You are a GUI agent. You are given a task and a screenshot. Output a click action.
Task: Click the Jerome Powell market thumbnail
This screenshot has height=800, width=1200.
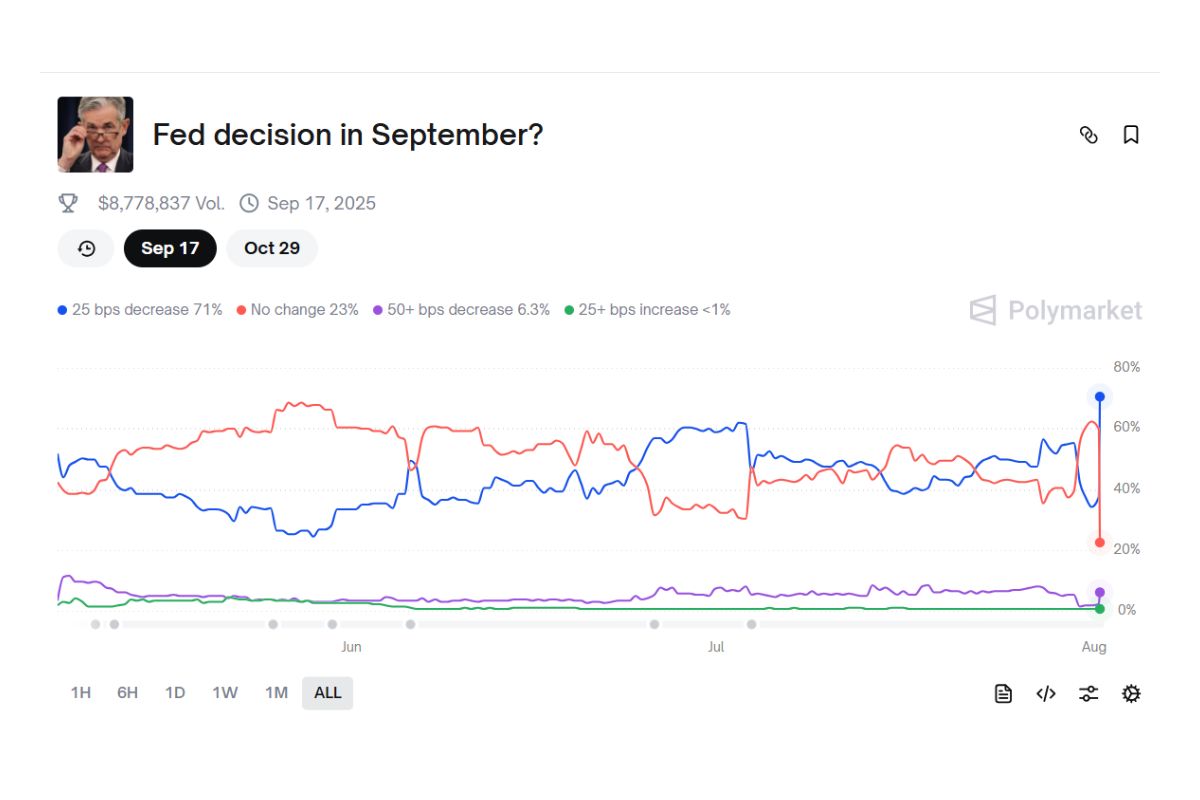point(95,135)
